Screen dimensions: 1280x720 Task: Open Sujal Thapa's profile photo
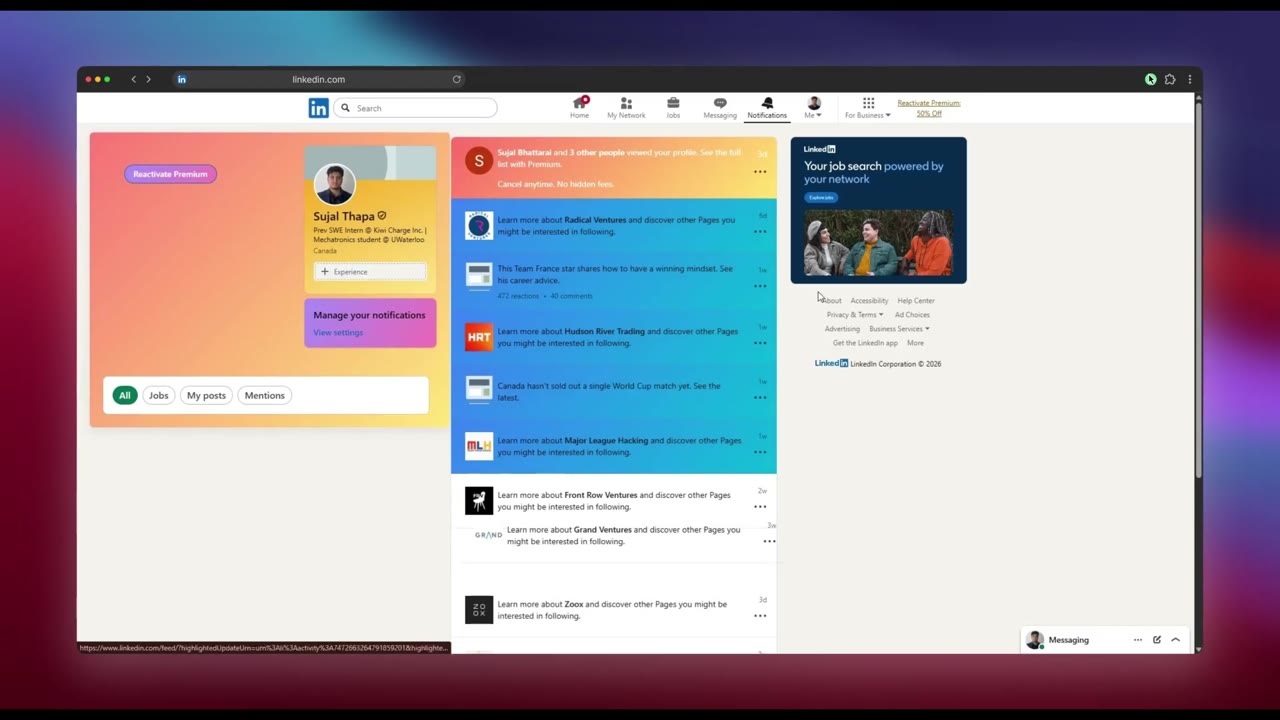335,185
